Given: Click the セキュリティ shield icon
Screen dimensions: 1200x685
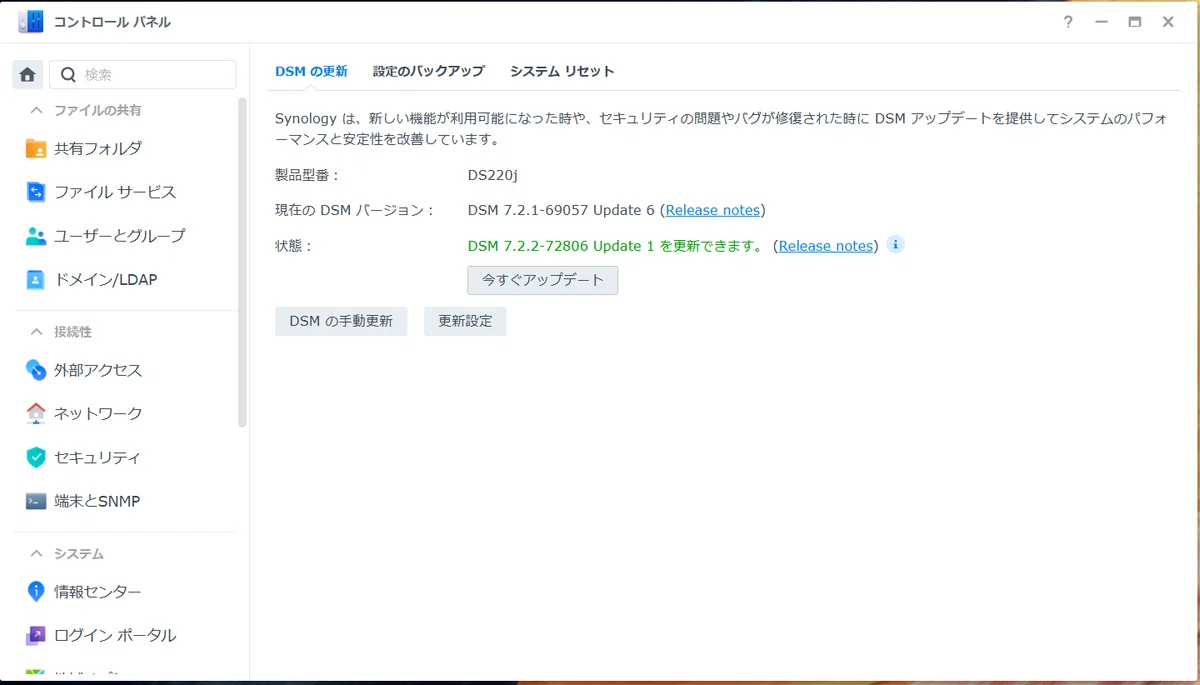Looking at the screenshot, I should (36, 457).
